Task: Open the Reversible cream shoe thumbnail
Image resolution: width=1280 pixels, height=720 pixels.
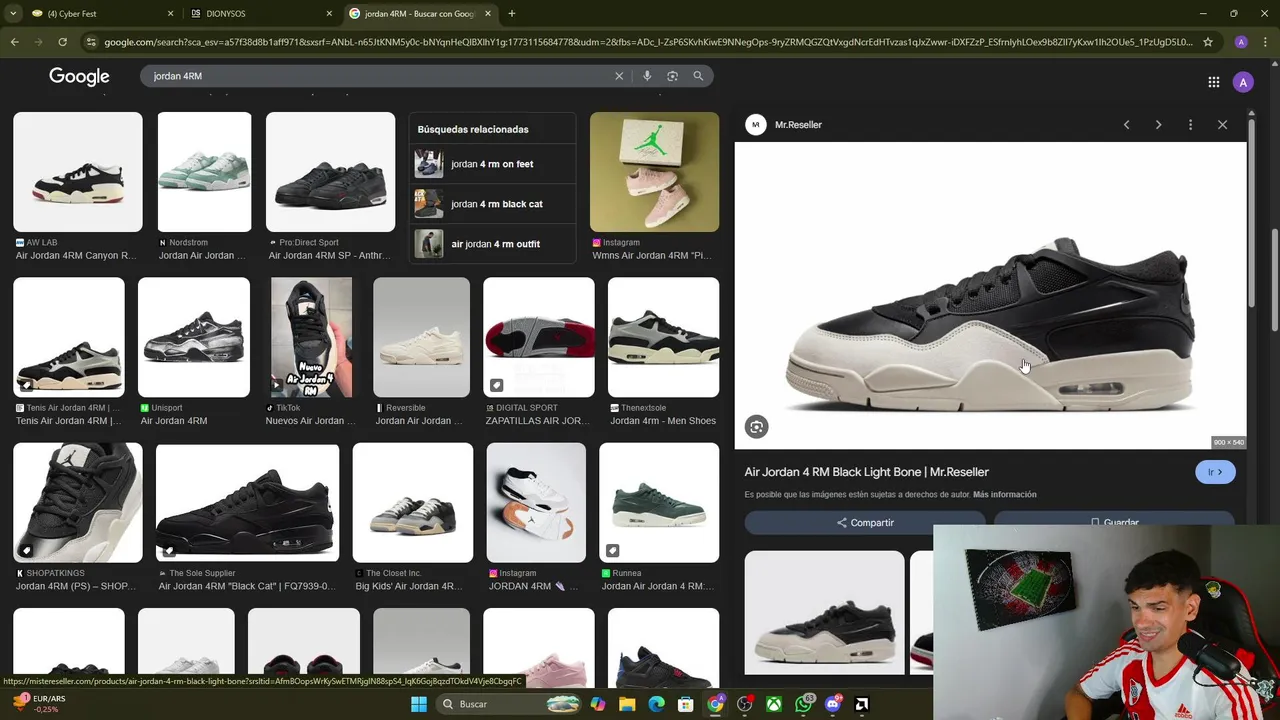Action: (x=421, y=337)
